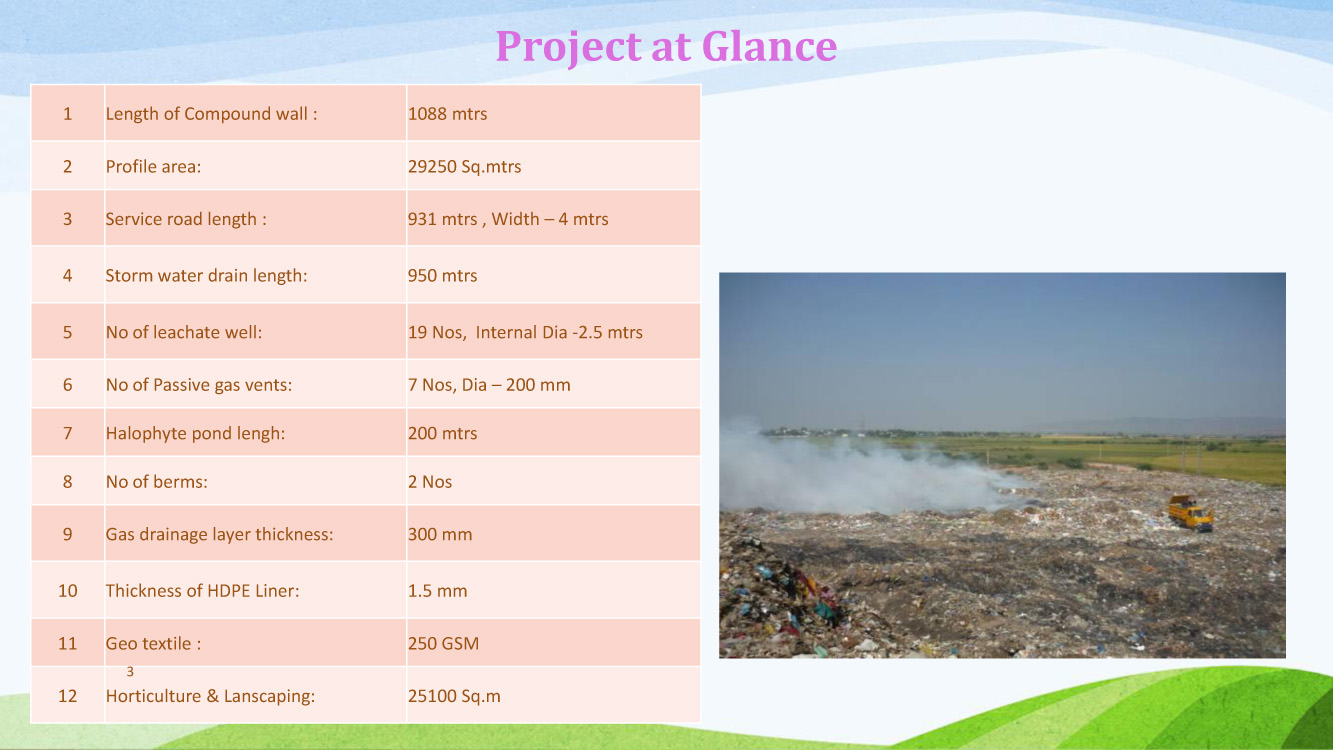Click the "No of berms:" cell
This screenshot has height=750, width=1333.
click(x=255, y=481)
